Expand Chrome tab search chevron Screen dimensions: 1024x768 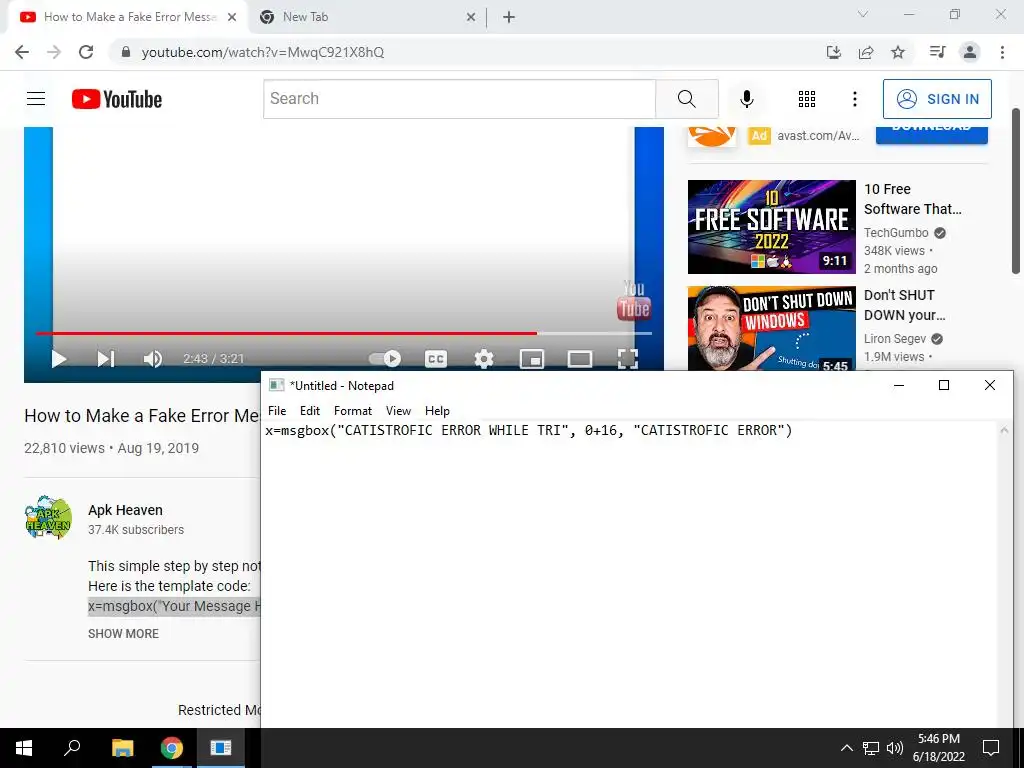pyautogui.click(x=863, y=14)
